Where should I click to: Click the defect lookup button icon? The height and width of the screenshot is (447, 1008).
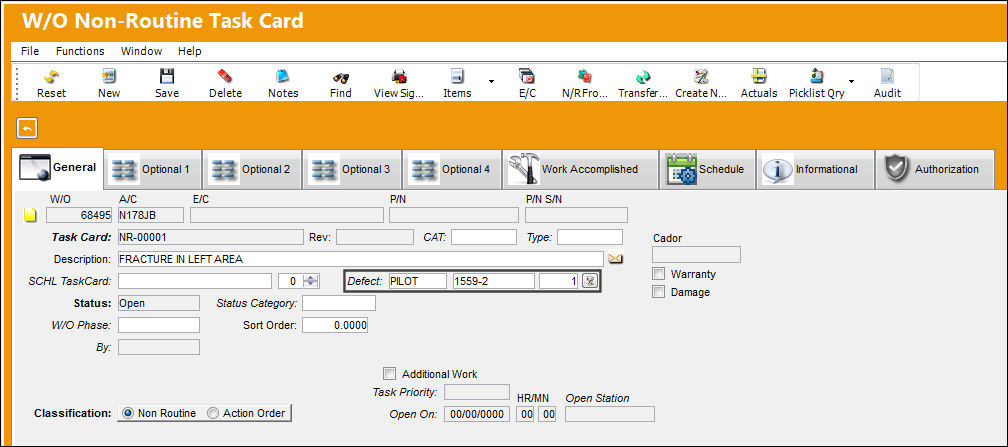590,281
